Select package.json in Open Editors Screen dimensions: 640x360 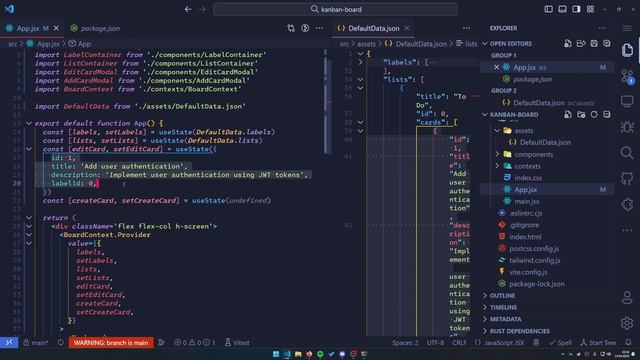pyautogui.click(x=532, y=79)
